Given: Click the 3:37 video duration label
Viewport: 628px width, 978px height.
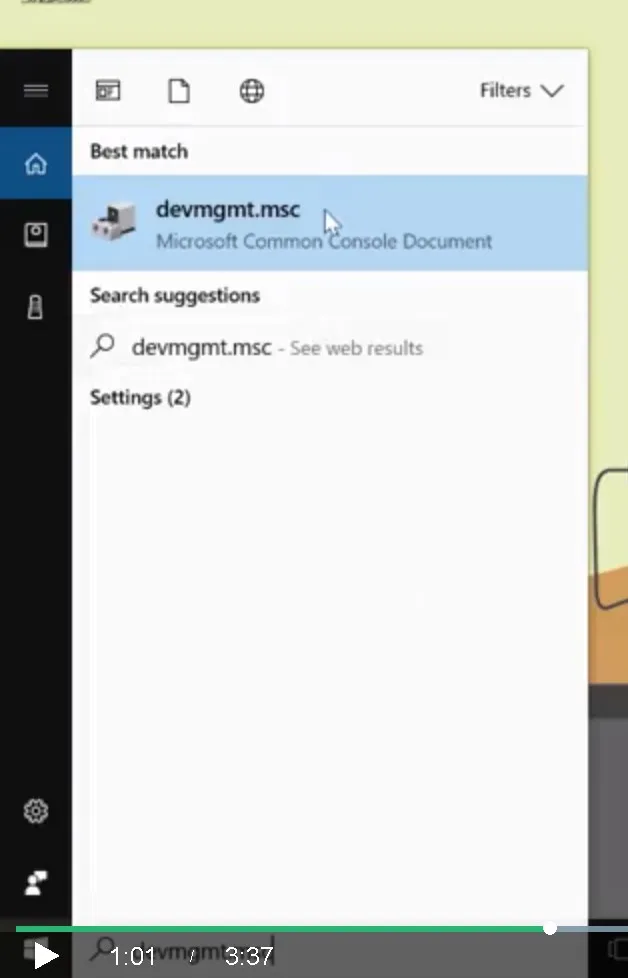Looking at the screenshot, I should coord(249,956).
